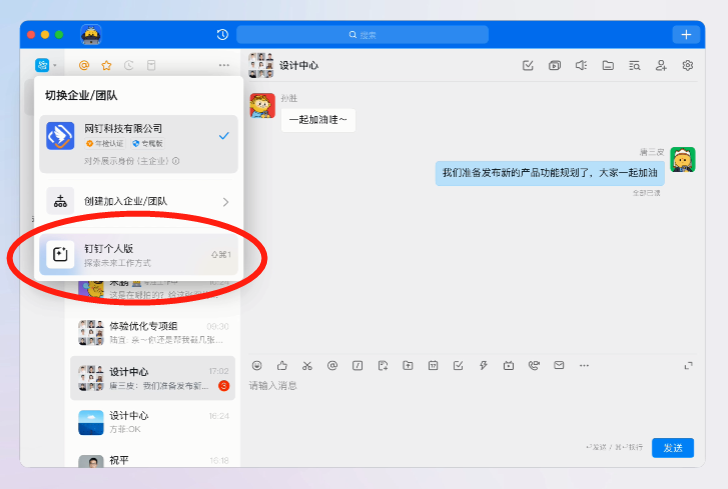This screenshot has height=489, width=728.
Task: Click the 发送 send button
Action: (x=673, y=448)
